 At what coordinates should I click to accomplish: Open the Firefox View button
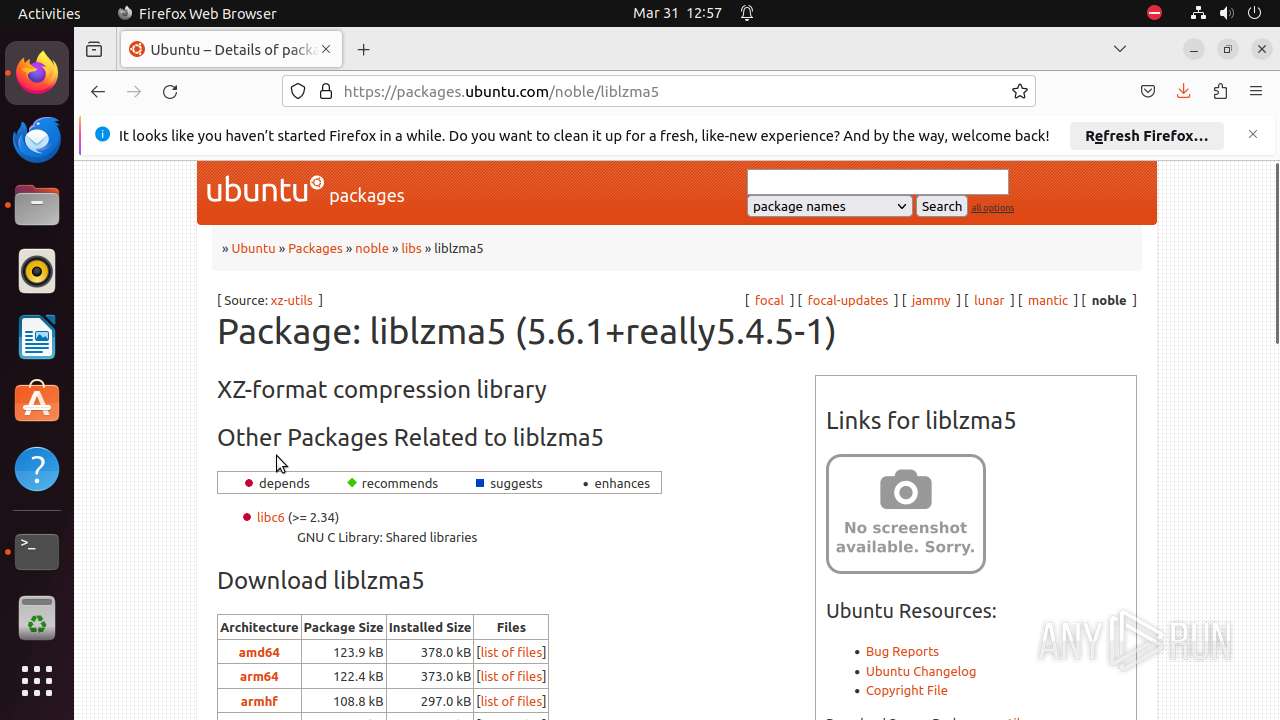click(x=94, y=49)
